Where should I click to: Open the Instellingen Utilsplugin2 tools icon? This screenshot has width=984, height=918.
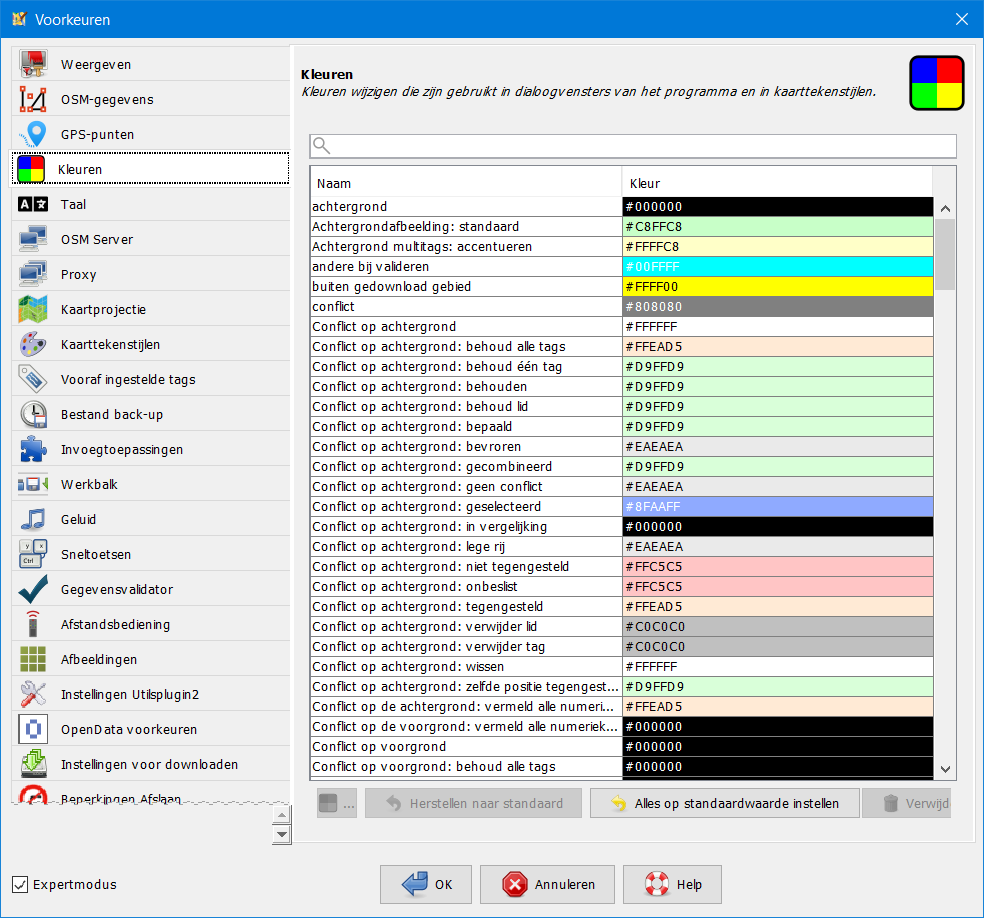pyautogui.click(x=33, y=694)
